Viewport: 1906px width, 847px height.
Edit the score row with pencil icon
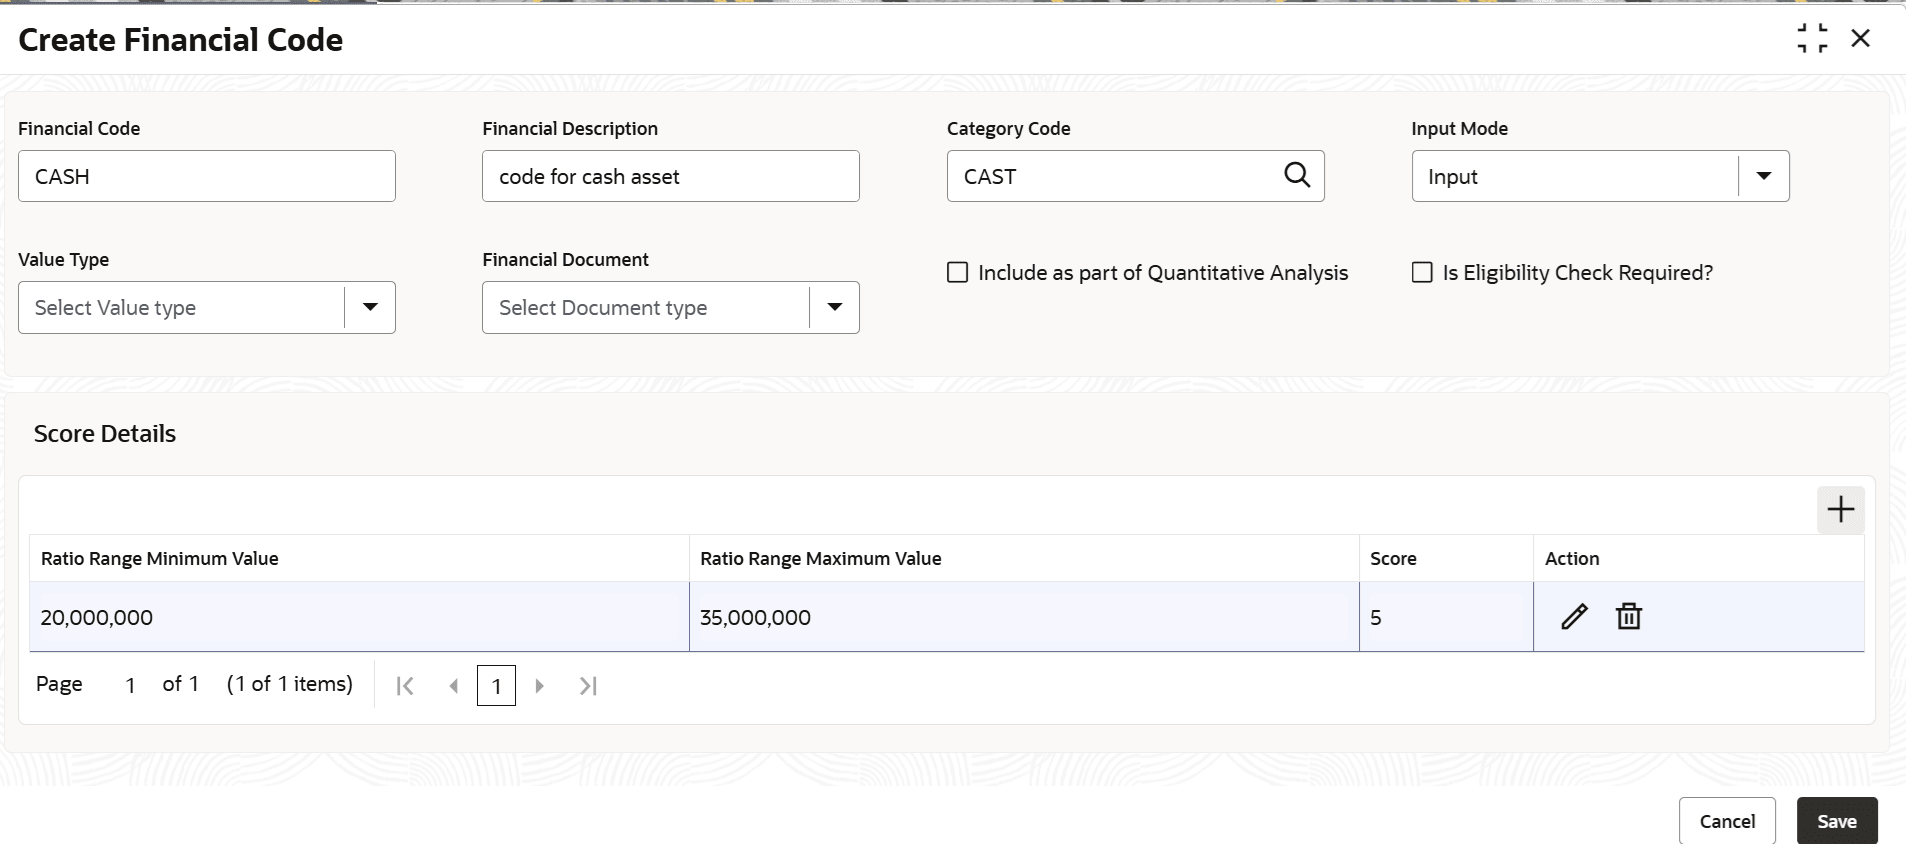pyautogui.click(x=1574, y=616)
